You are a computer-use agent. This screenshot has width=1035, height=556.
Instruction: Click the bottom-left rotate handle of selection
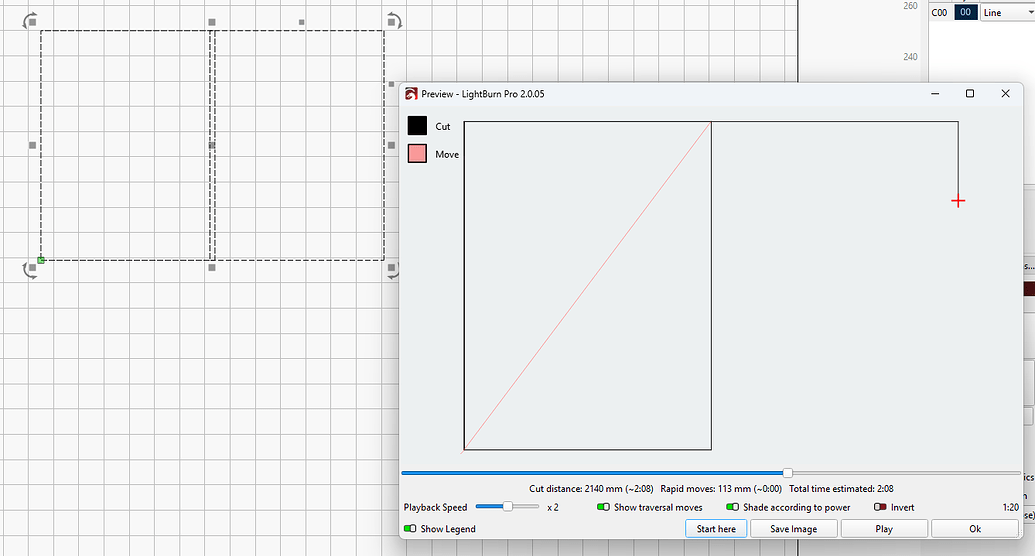tap(30, 269)
